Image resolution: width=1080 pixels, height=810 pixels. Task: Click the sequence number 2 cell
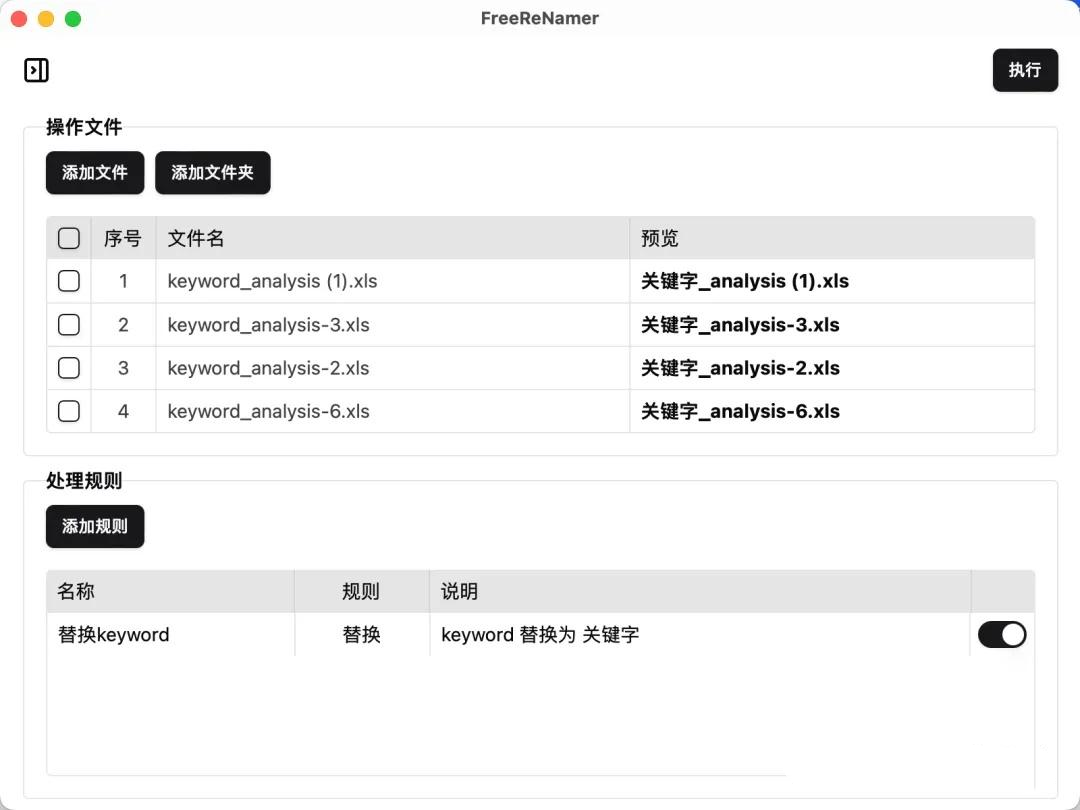[x=123, y=324]
